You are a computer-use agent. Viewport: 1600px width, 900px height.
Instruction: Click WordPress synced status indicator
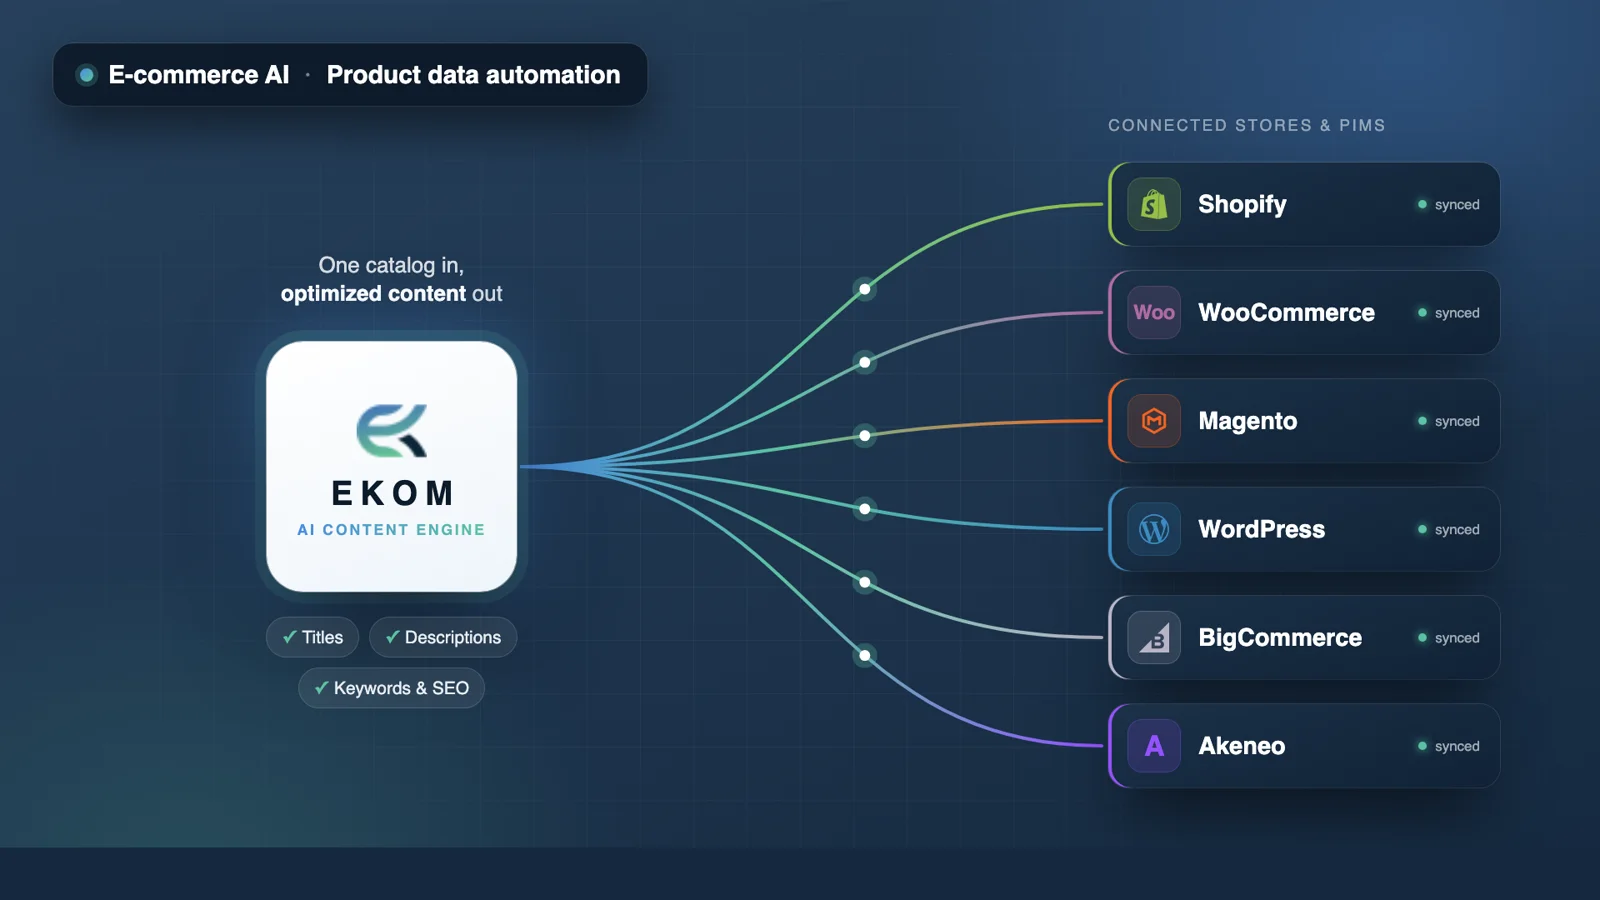[x=1448, y=529]
